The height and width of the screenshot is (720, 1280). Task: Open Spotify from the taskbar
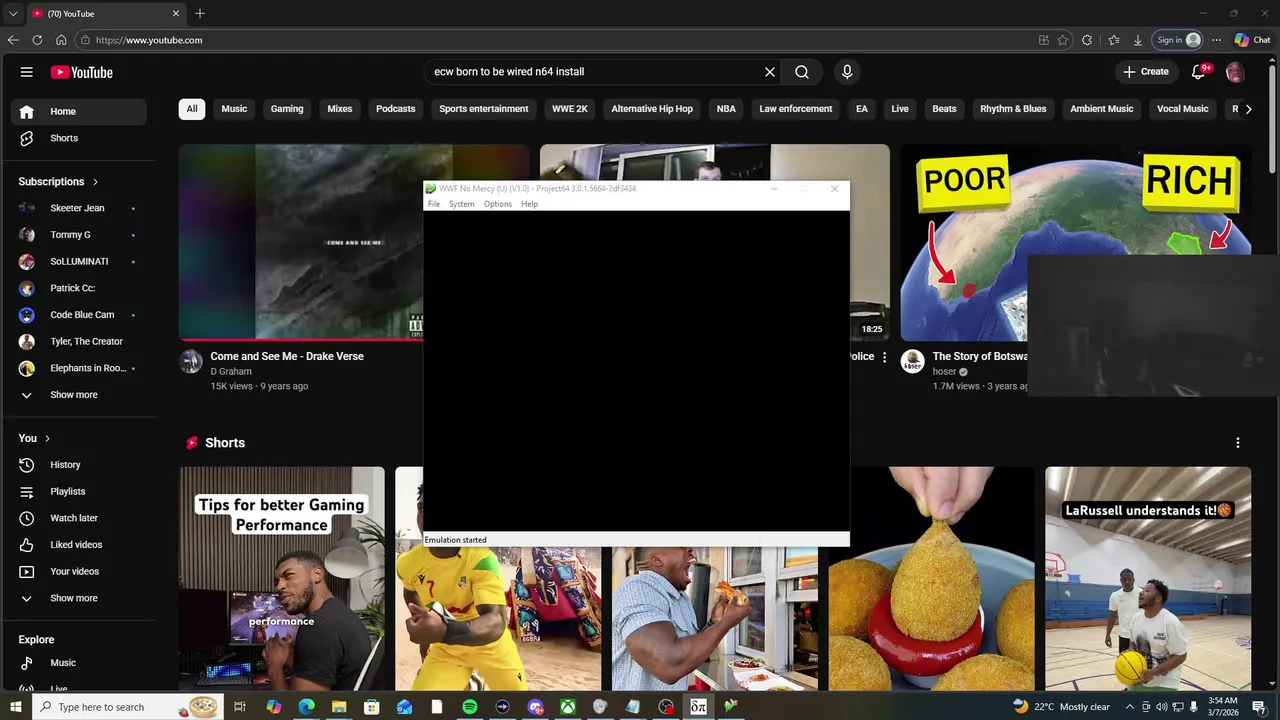[470, 707]
